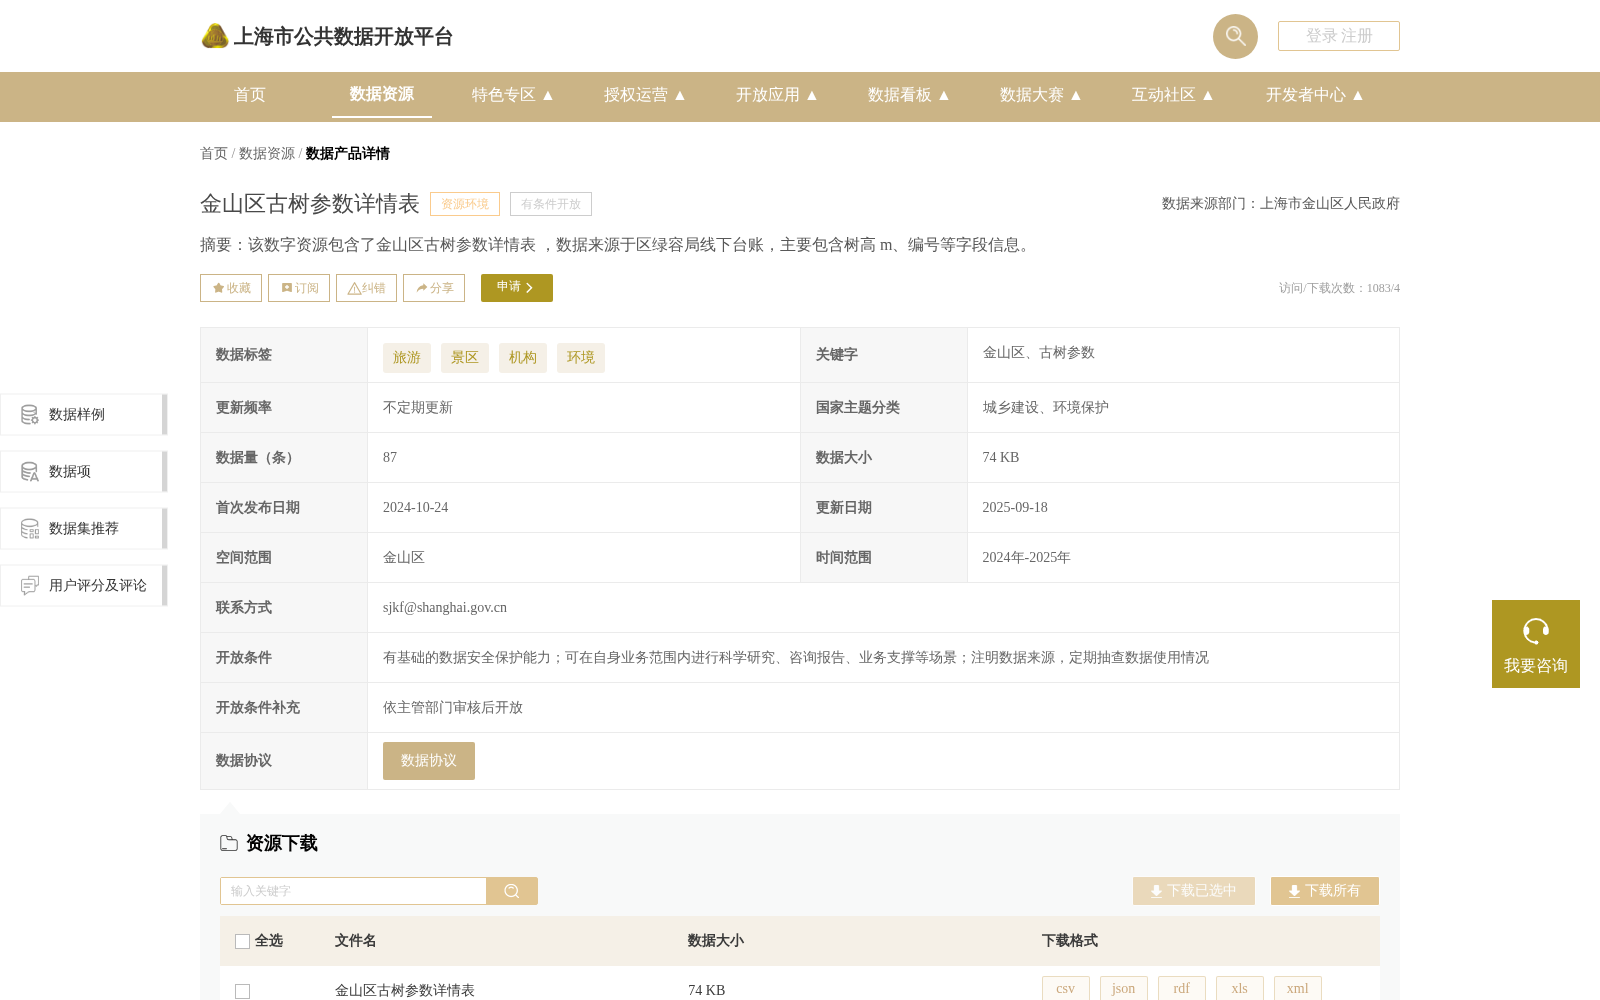Expand 特色专区 menu
1600x1000 pixels.
point(513,95)
